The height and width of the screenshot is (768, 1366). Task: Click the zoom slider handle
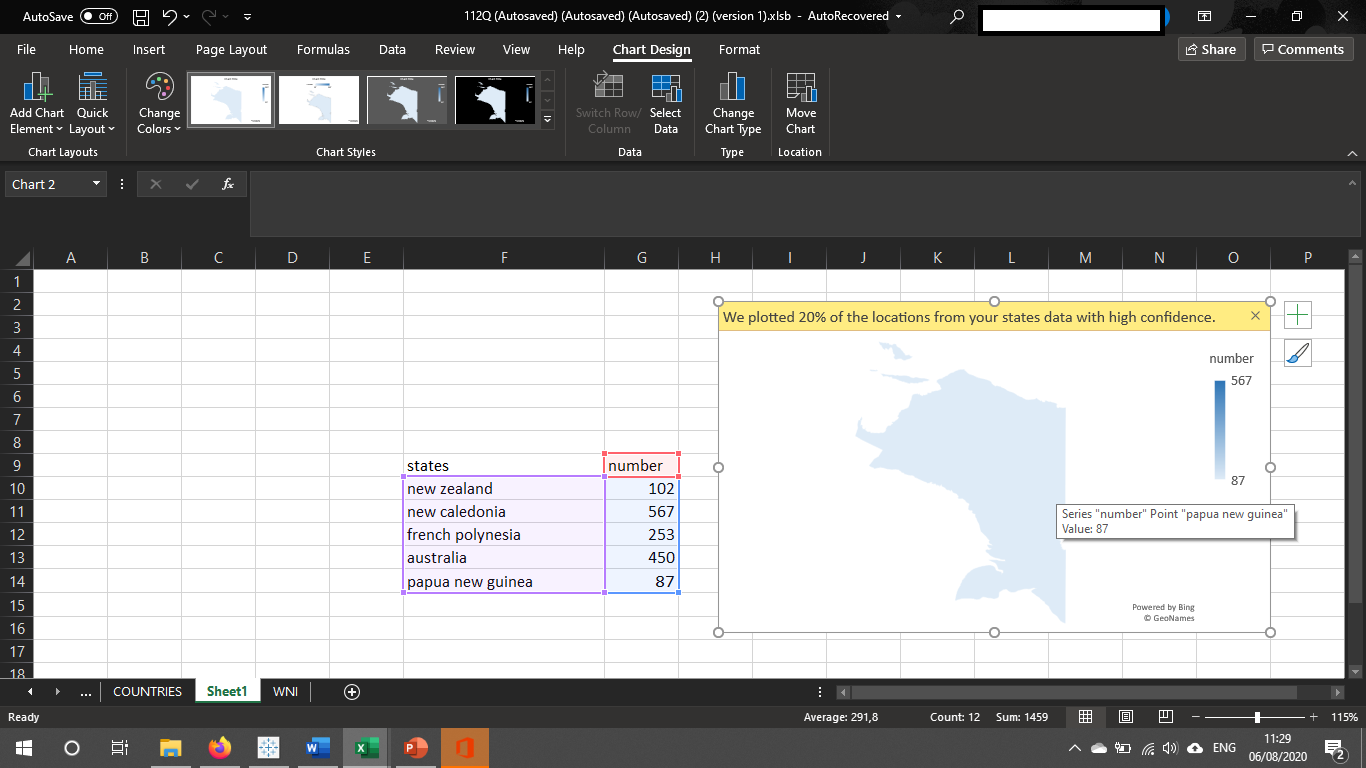pyautogui.click(x=1257, y=717)
